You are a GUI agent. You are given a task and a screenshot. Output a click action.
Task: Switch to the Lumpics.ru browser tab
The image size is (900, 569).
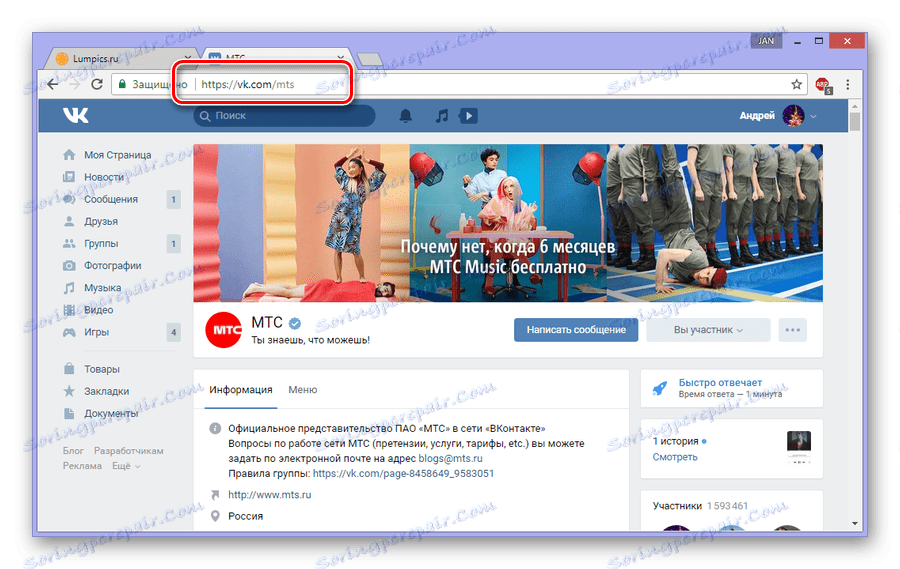point(122,58)
